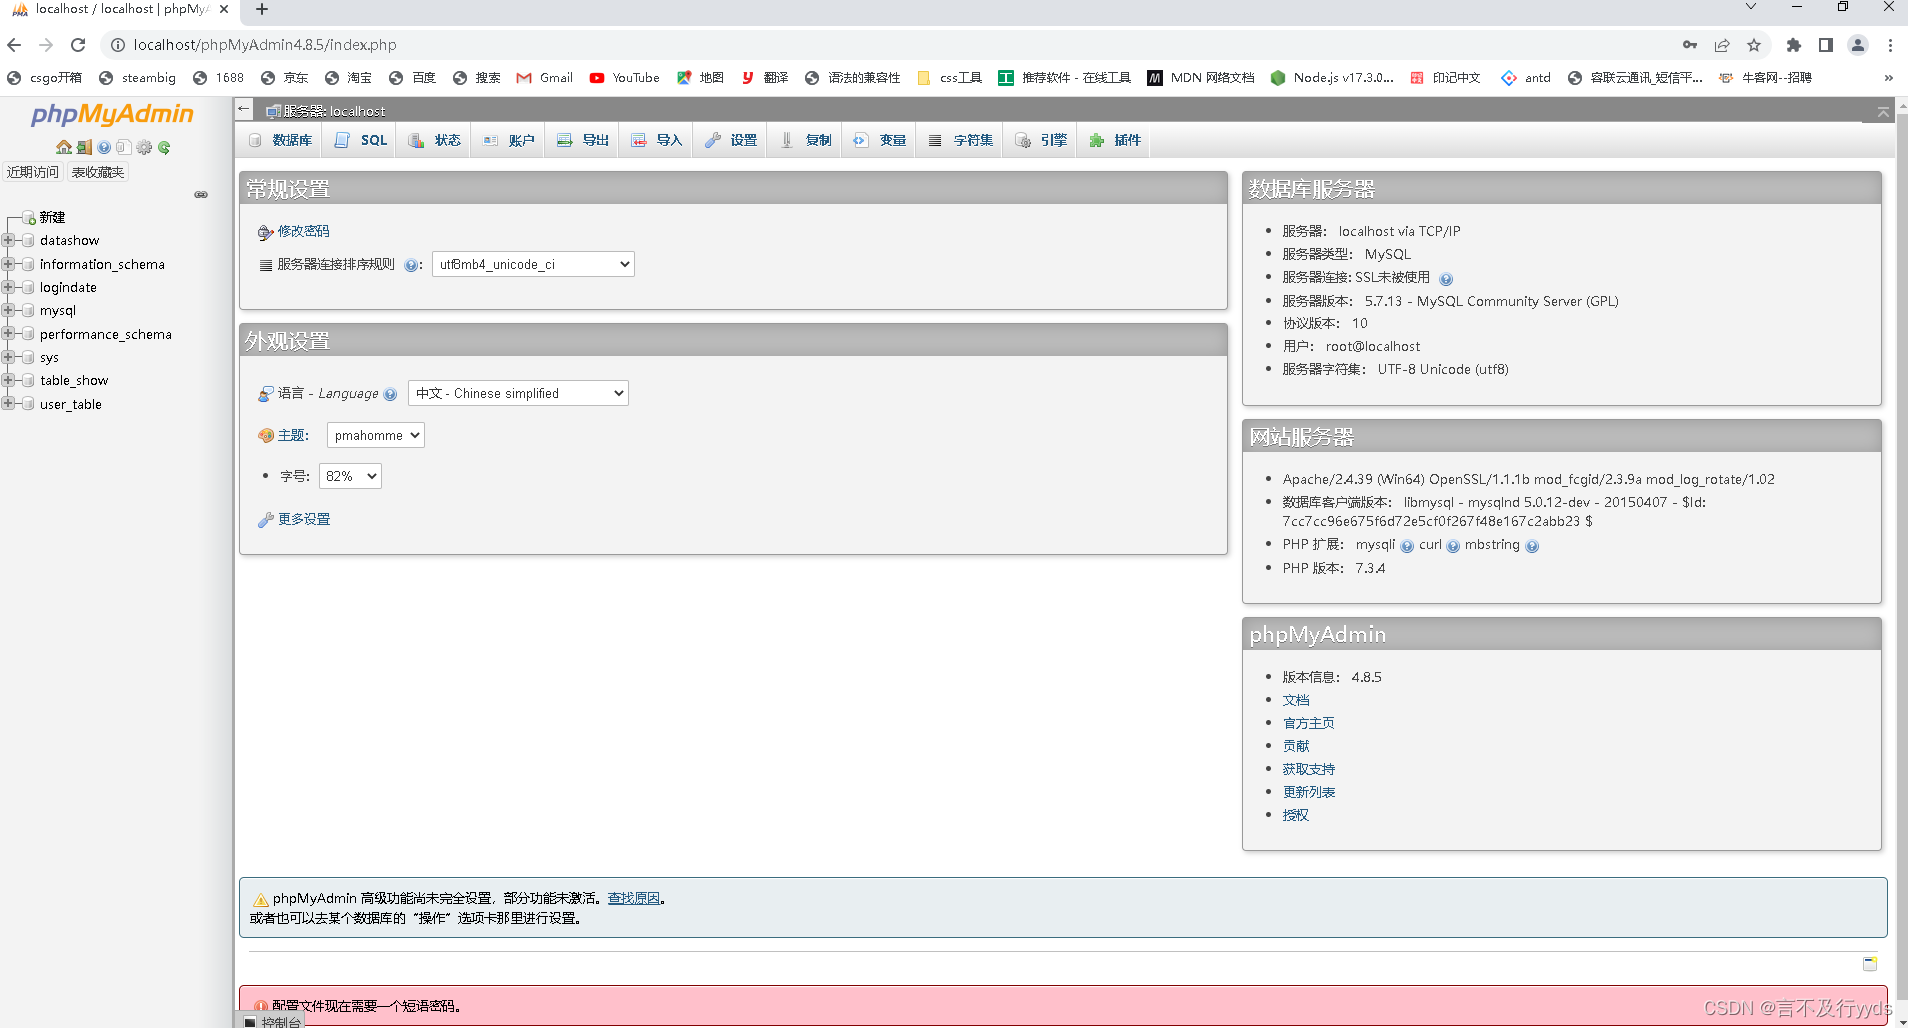Expand the logindate database tree node

[x=8, y=287]
